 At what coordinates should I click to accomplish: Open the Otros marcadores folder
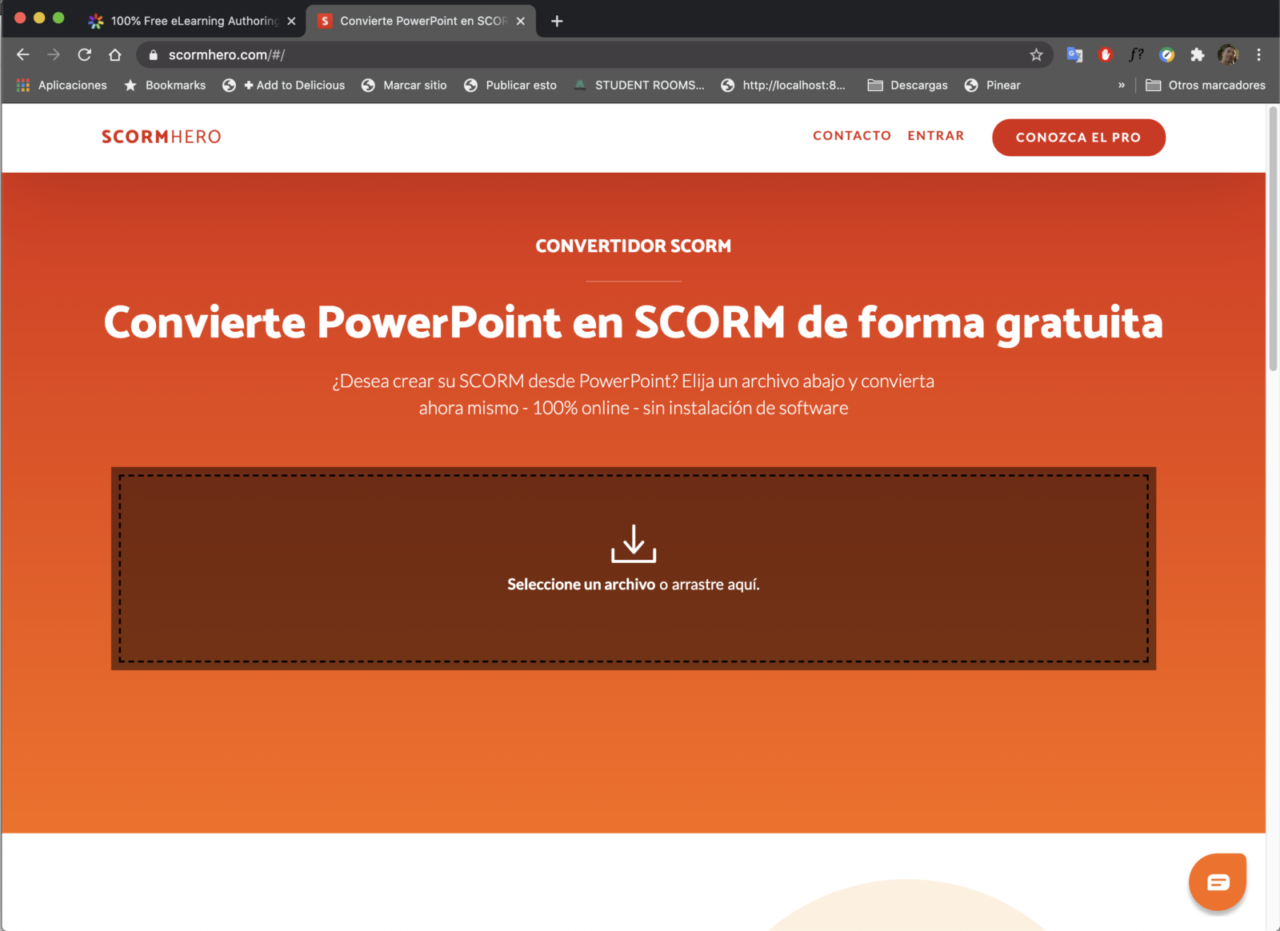click(1205, 85)
